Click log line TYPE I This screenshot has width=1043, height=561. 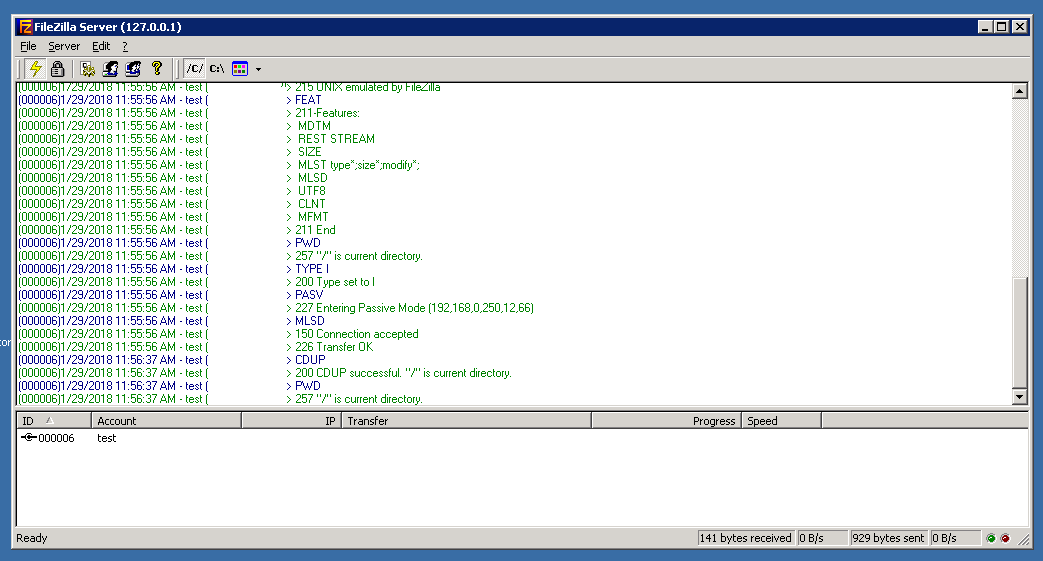click(x=312, y=269)
